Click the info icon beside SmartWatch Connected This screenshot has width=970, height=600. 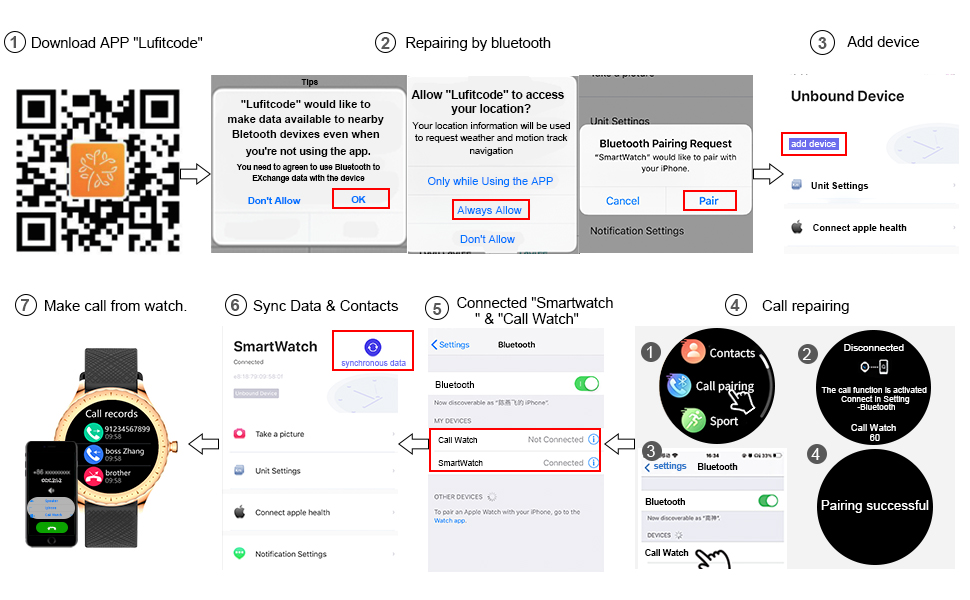[593, 462]
